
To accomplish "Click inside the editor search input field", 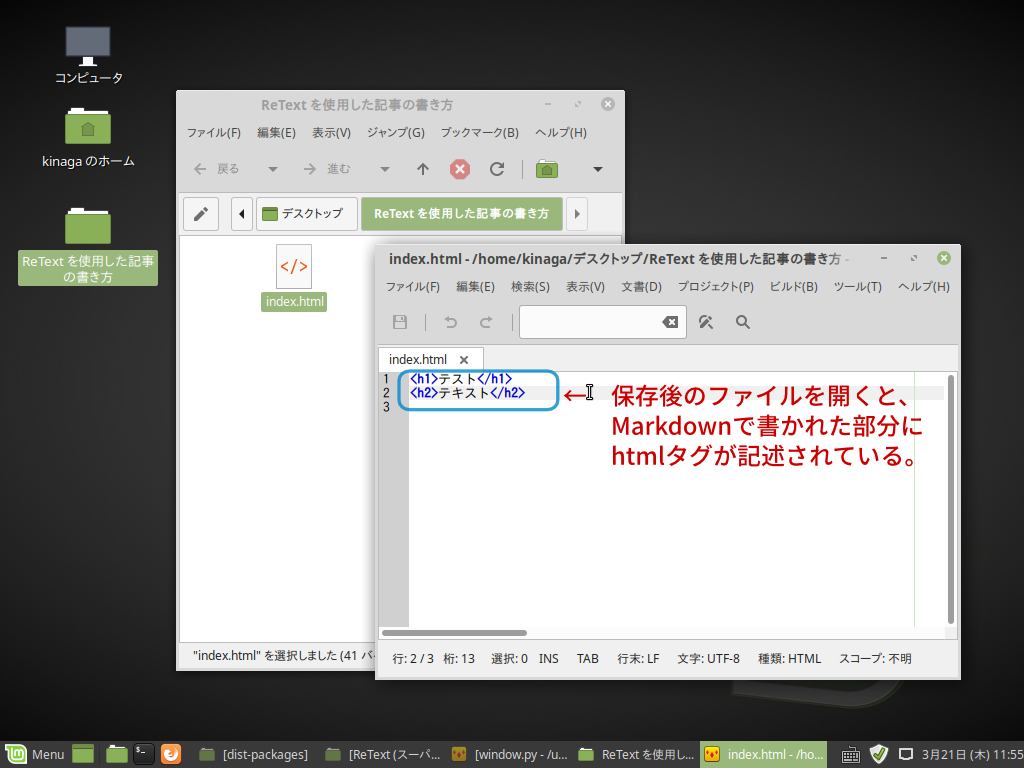I will pyautogui.click(x=588, y=322).
